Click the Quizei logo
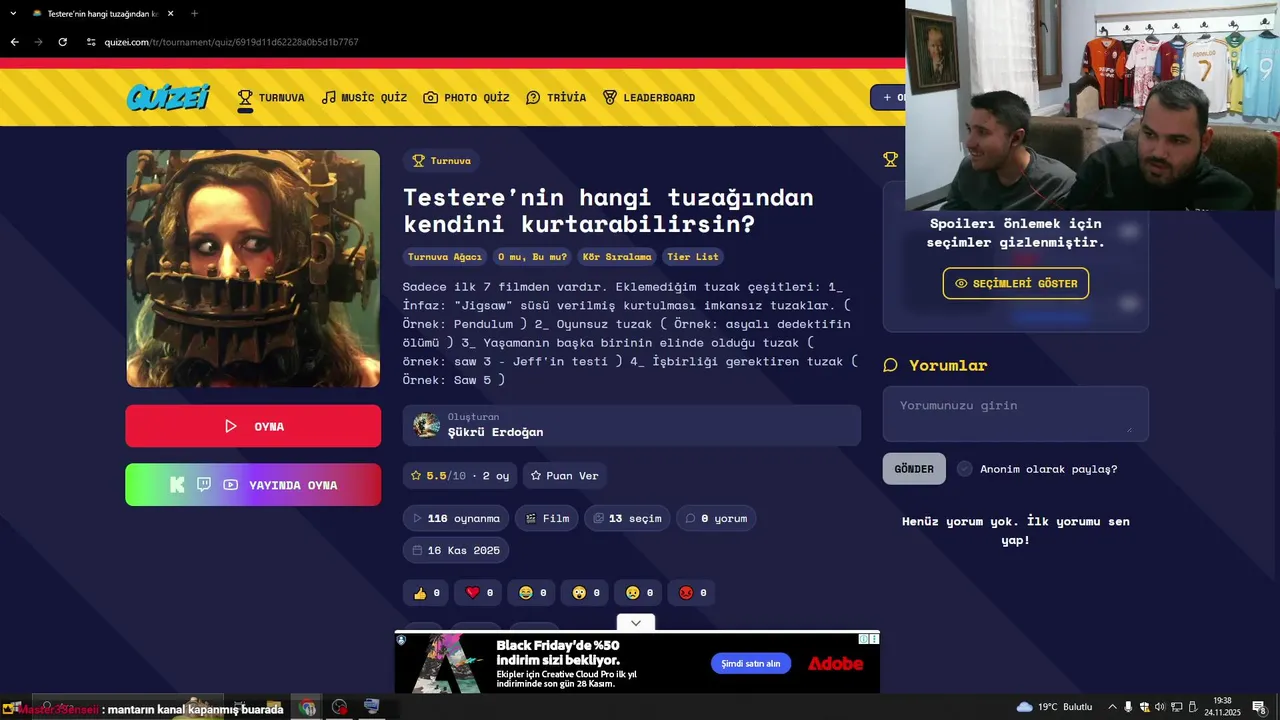 pyautogui.click(x=168, y=97)
